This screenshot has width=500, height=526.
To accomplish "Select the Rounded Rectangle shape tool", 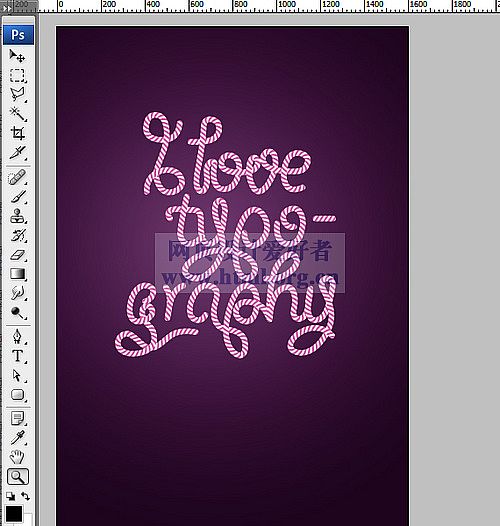I will click(17, 395).
